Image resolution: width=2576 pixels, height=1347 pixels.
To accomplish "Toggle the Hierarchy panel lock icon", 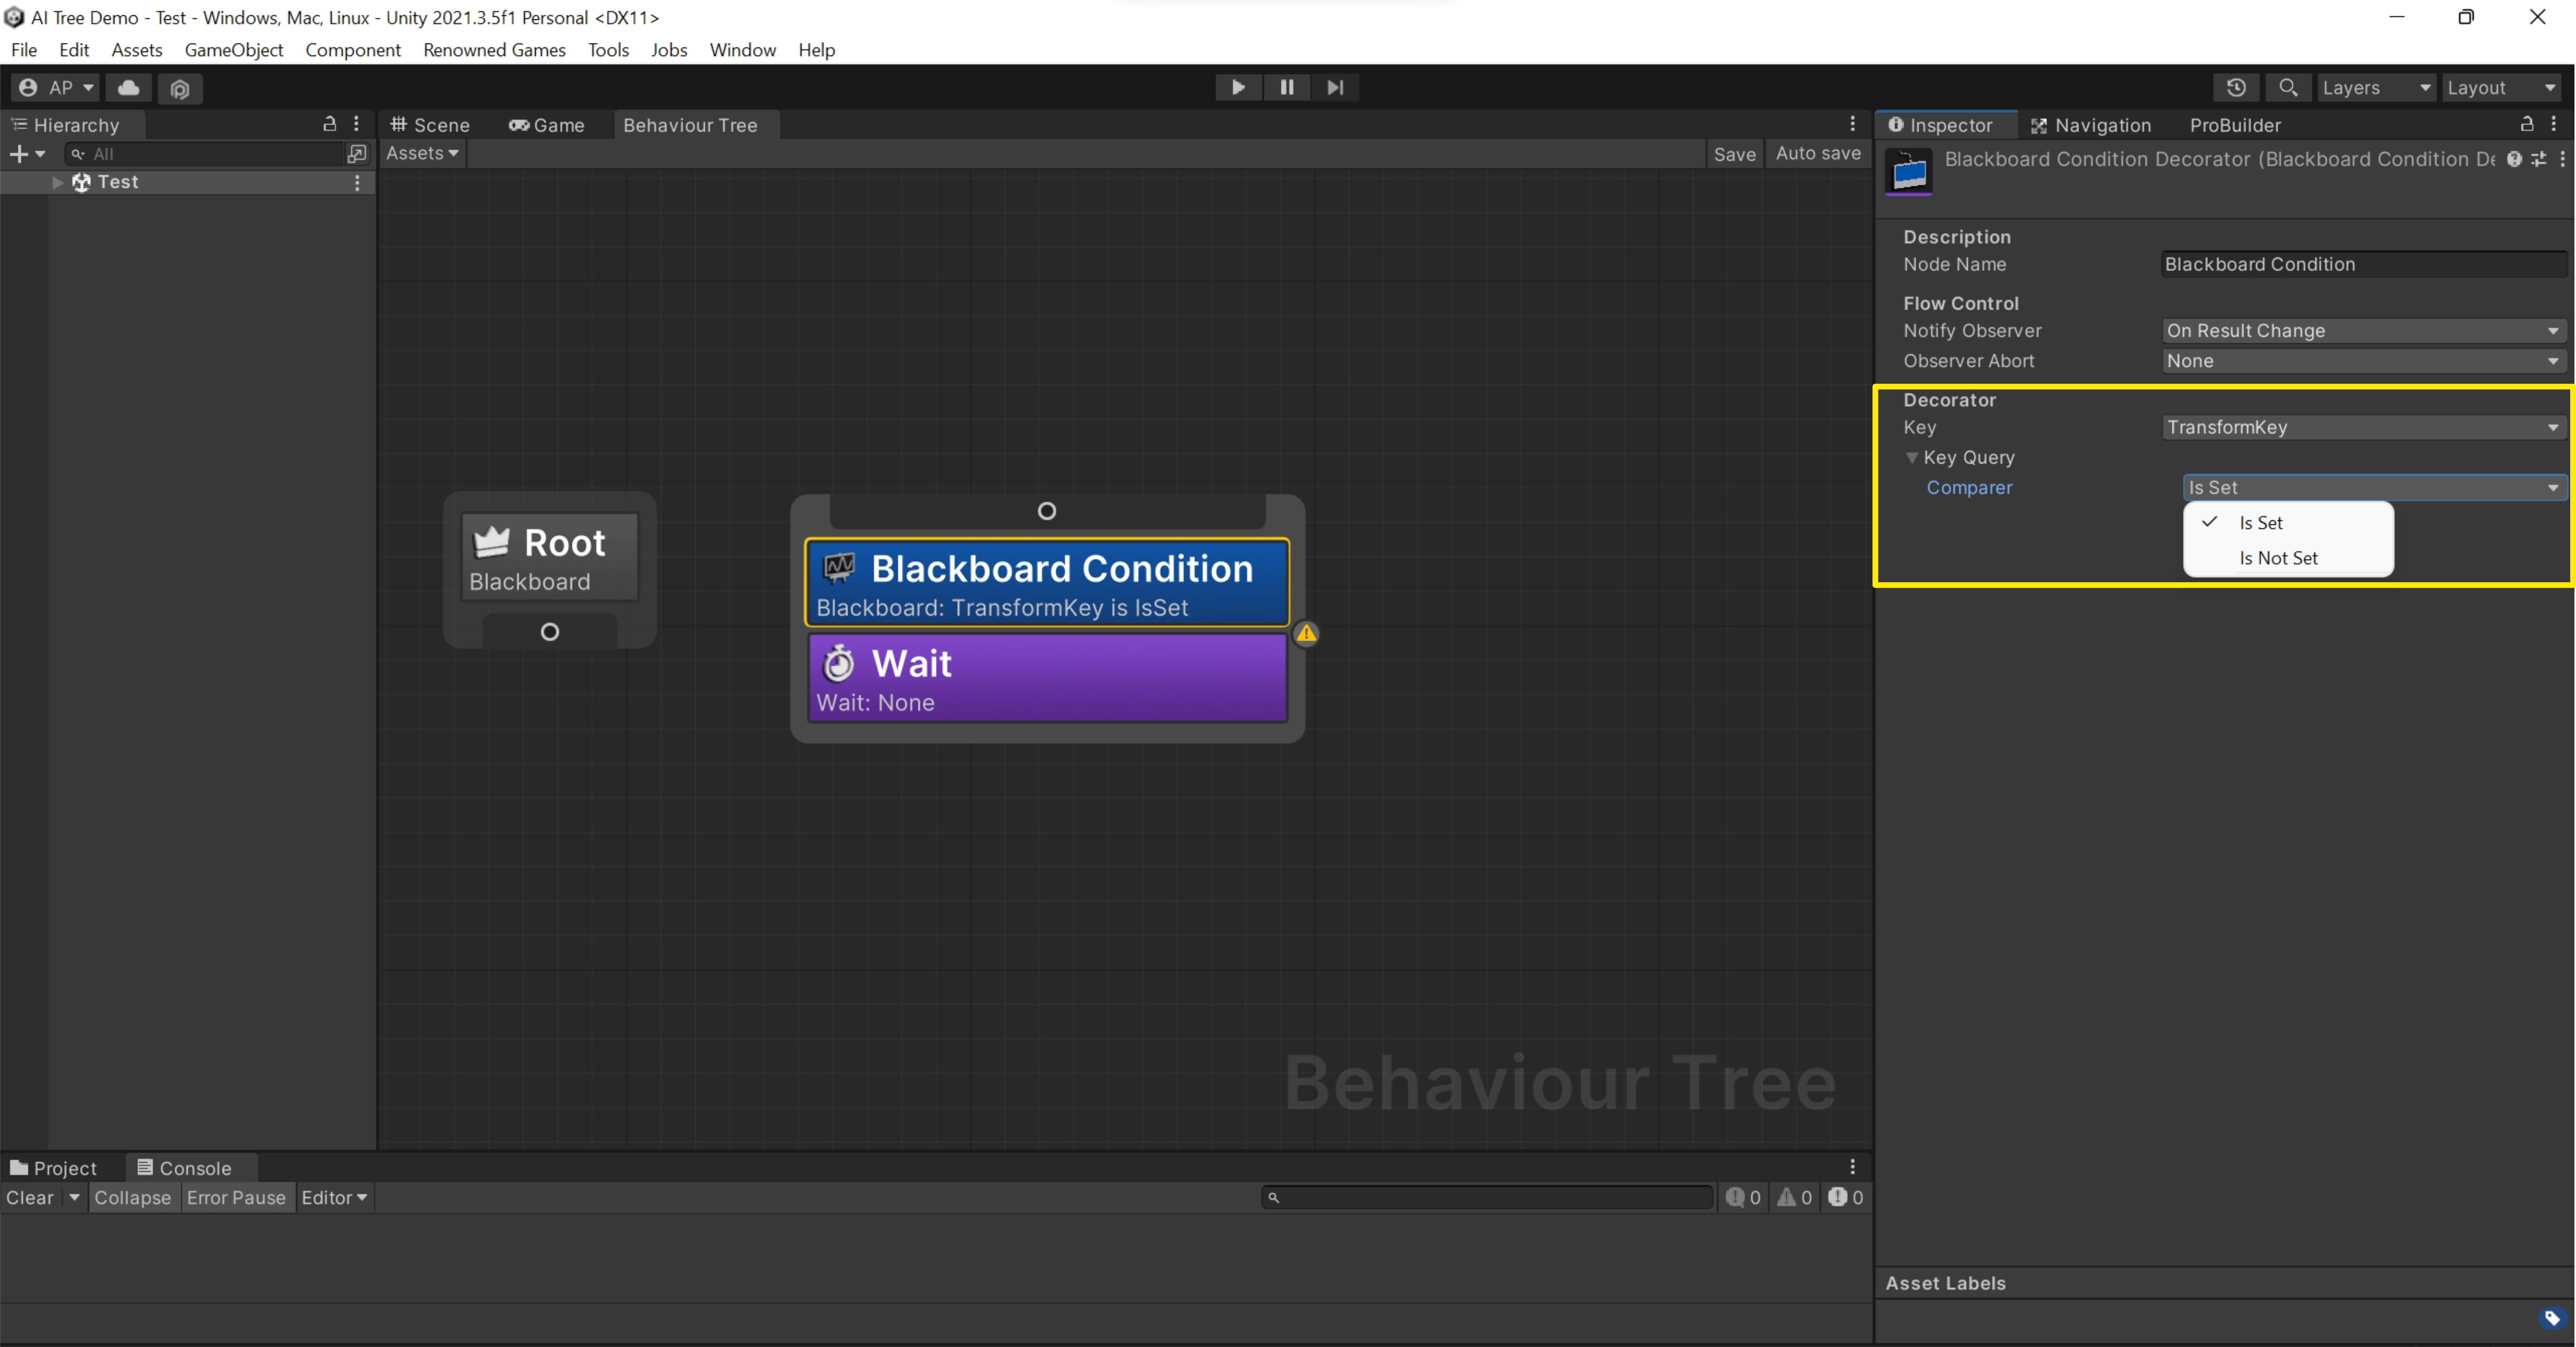I will coord(329,124).
